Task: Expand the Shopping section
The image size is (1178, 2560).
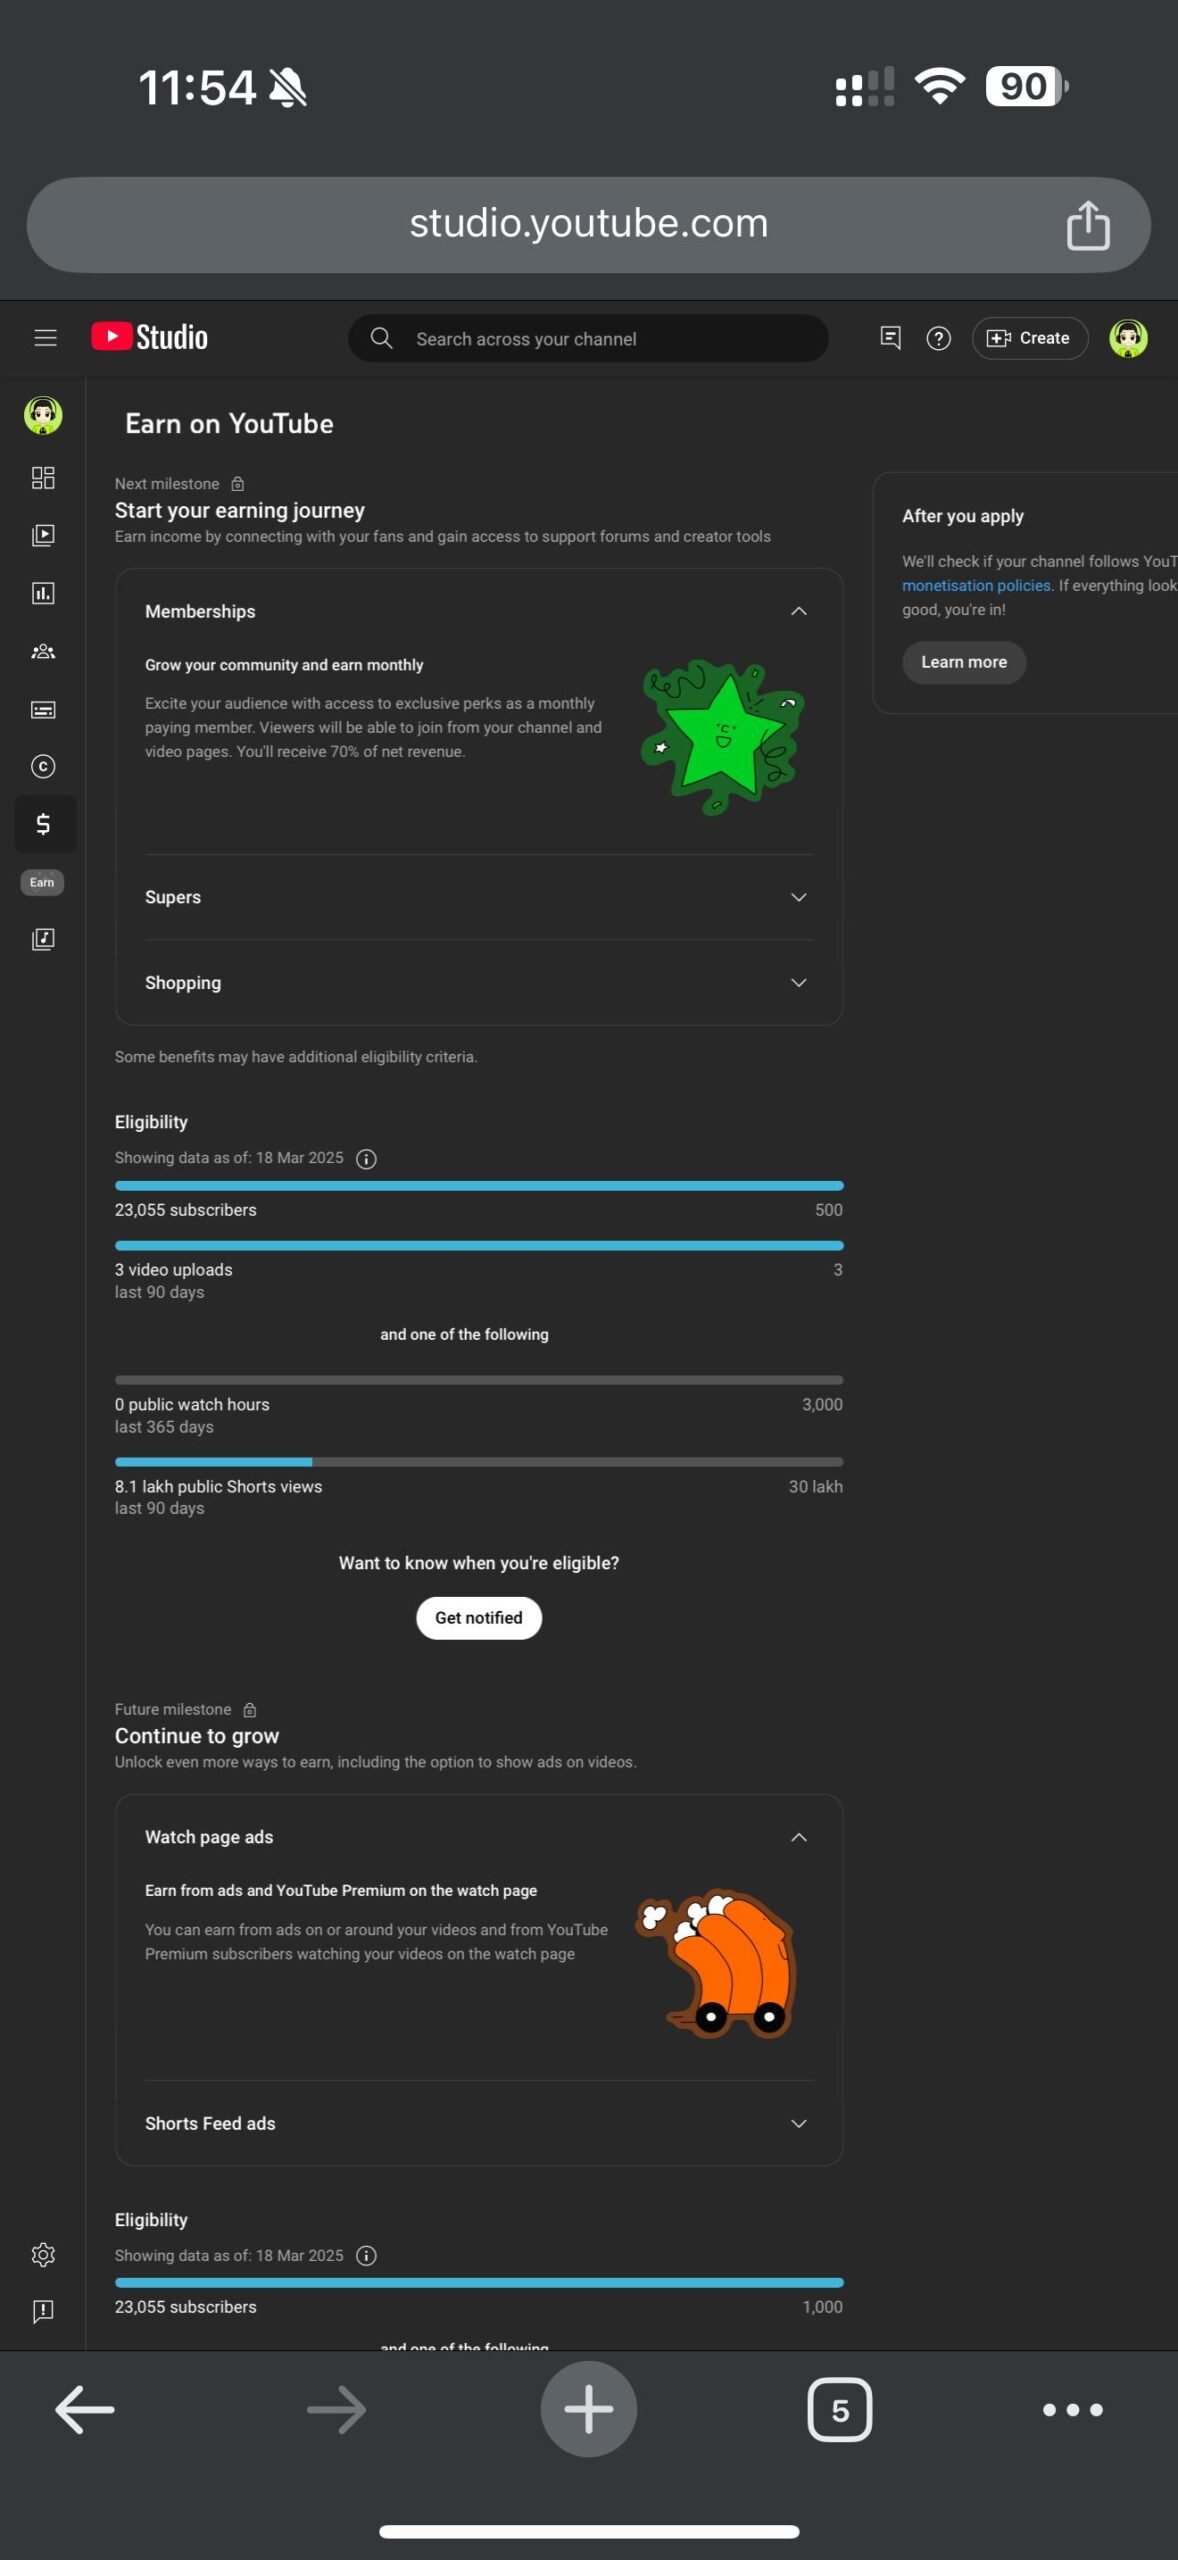Action: [798, 983]
